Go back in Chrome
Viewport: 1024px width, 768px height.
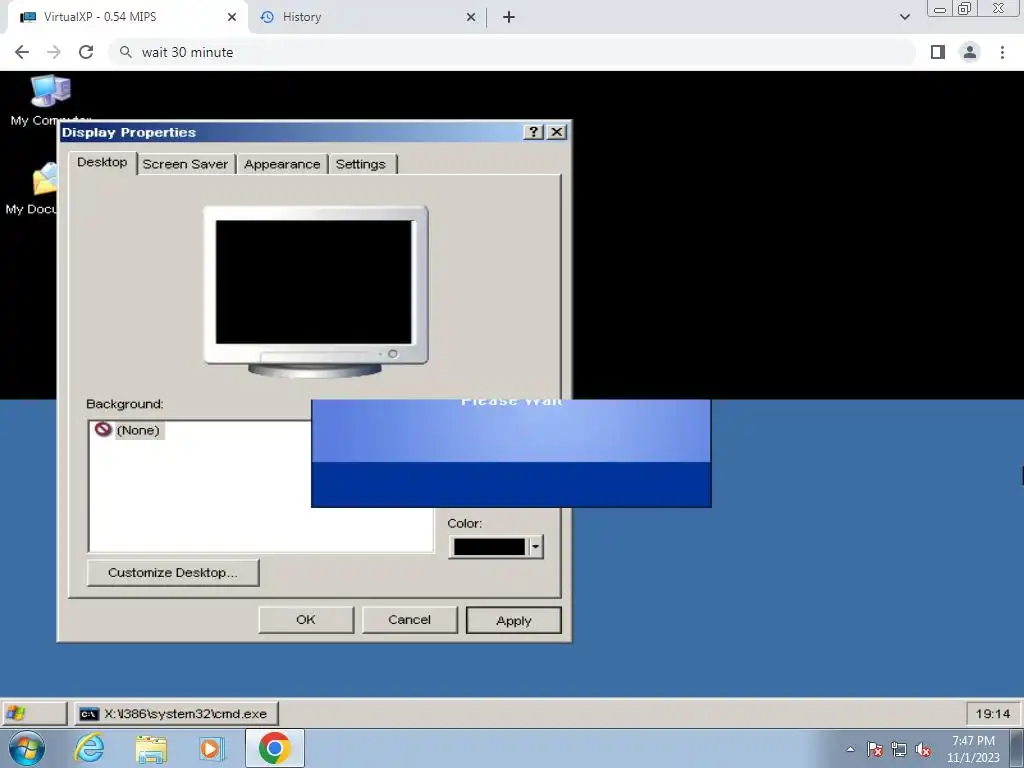point(22,52)
